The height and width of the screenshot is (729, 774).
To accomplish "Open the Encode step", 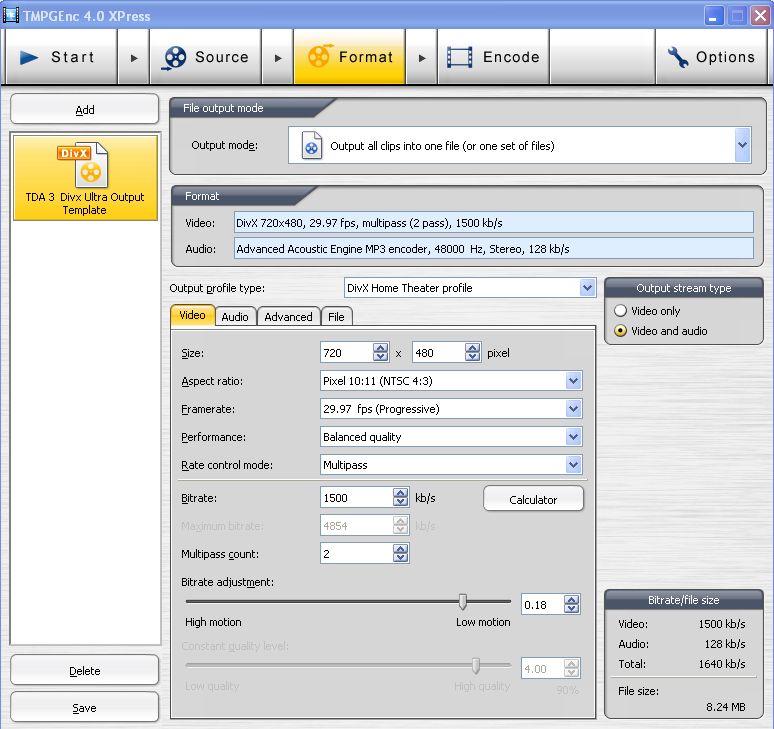I will tap(493, 57).
